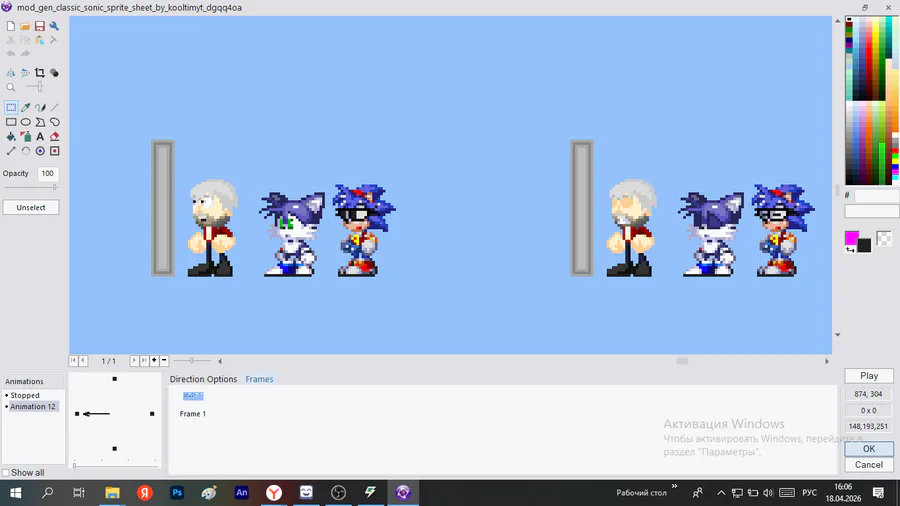The height and width of the screenshot is (506, 900).
Task: Go to the next frame button
Action: (x=134, y=360)
